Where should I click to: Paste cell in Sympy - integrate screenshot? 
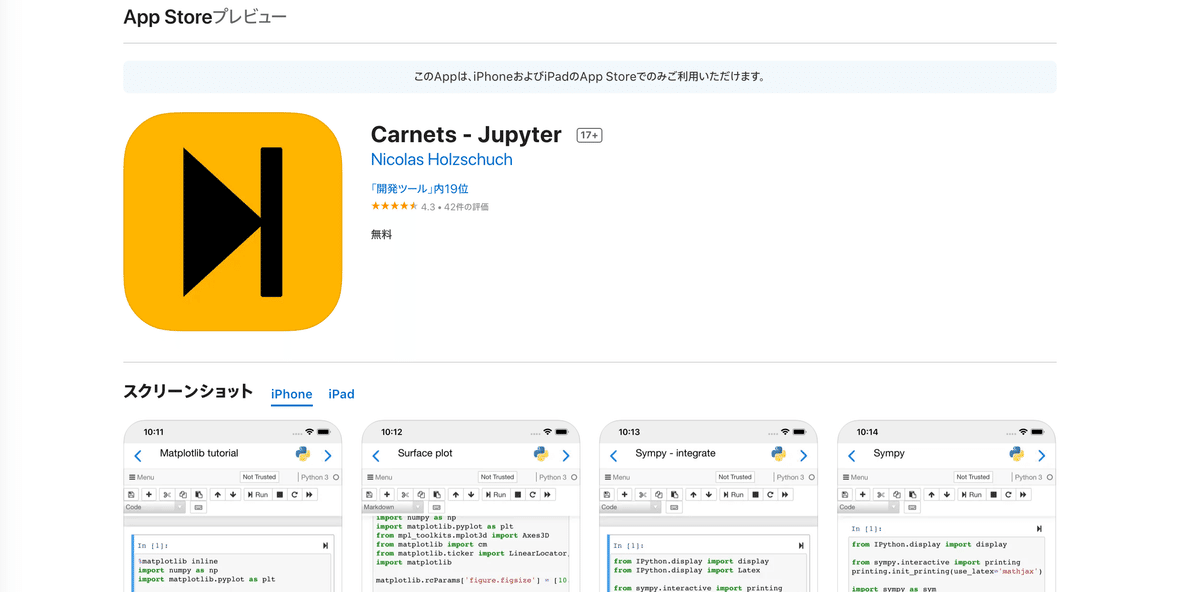click(675, 495)
